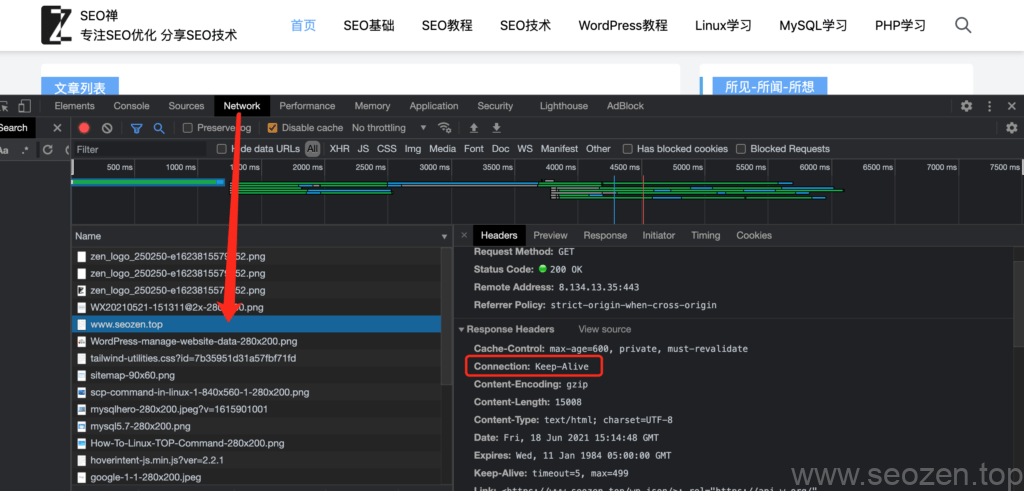Open the Lighthouse tab
The image size is (1024, 491).
pyautogui.click(x=564, y=106)
